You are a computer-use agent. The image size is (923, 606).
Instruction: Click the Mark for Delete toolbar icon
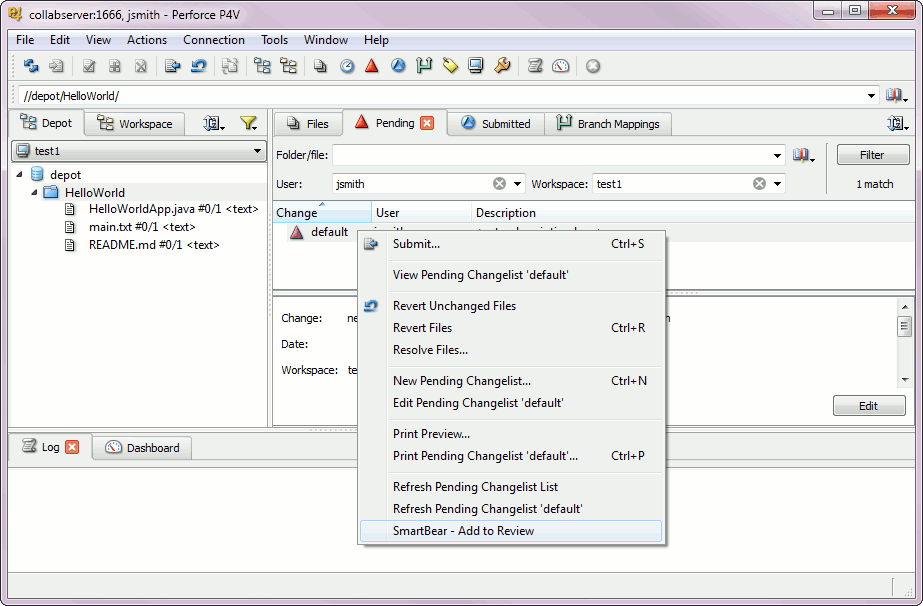pos(141,65)
